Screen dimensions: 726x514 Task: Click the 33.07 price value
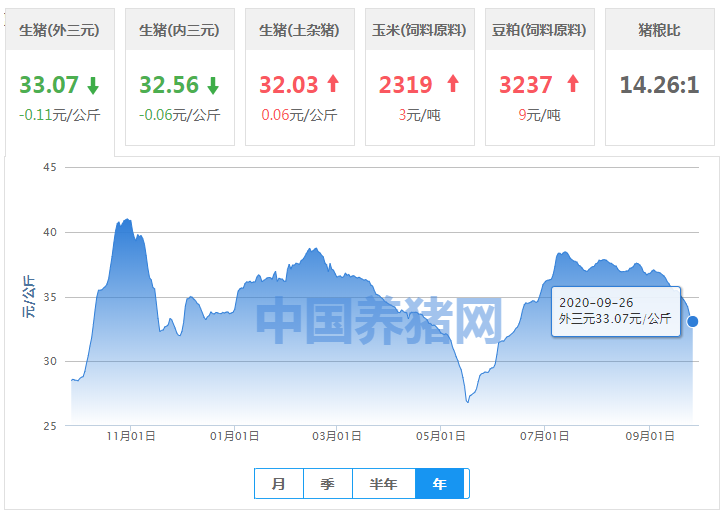[x=49, y=85]
